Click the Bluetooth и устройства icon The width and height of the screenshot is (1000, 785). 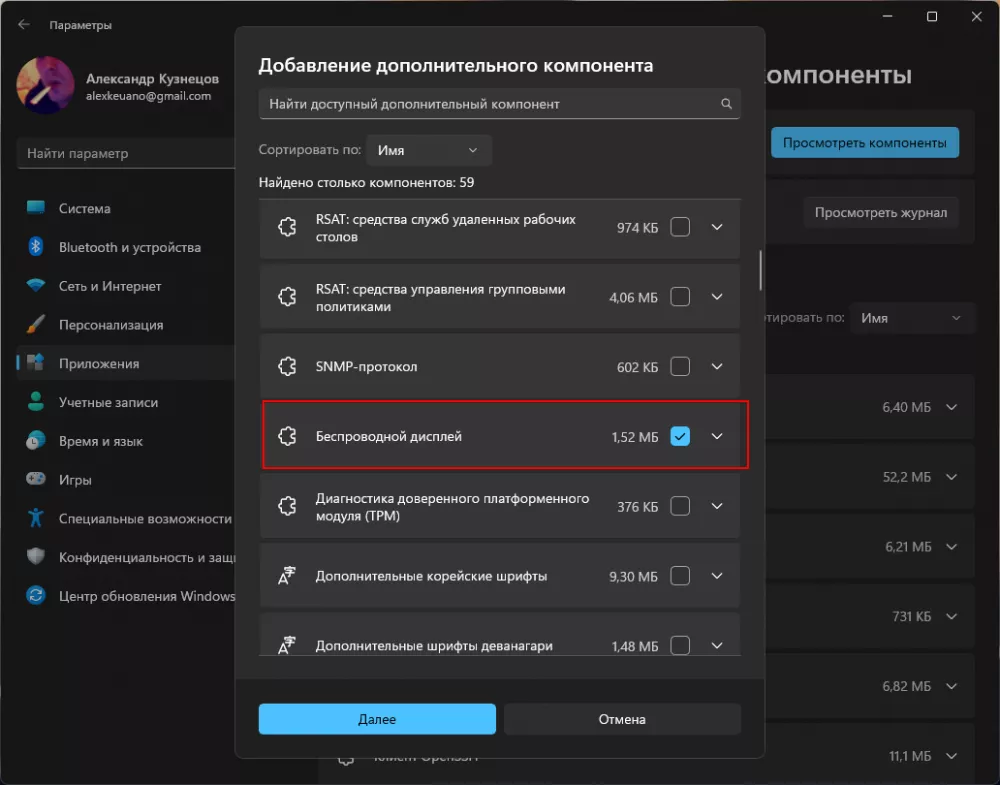click(36, 247)
